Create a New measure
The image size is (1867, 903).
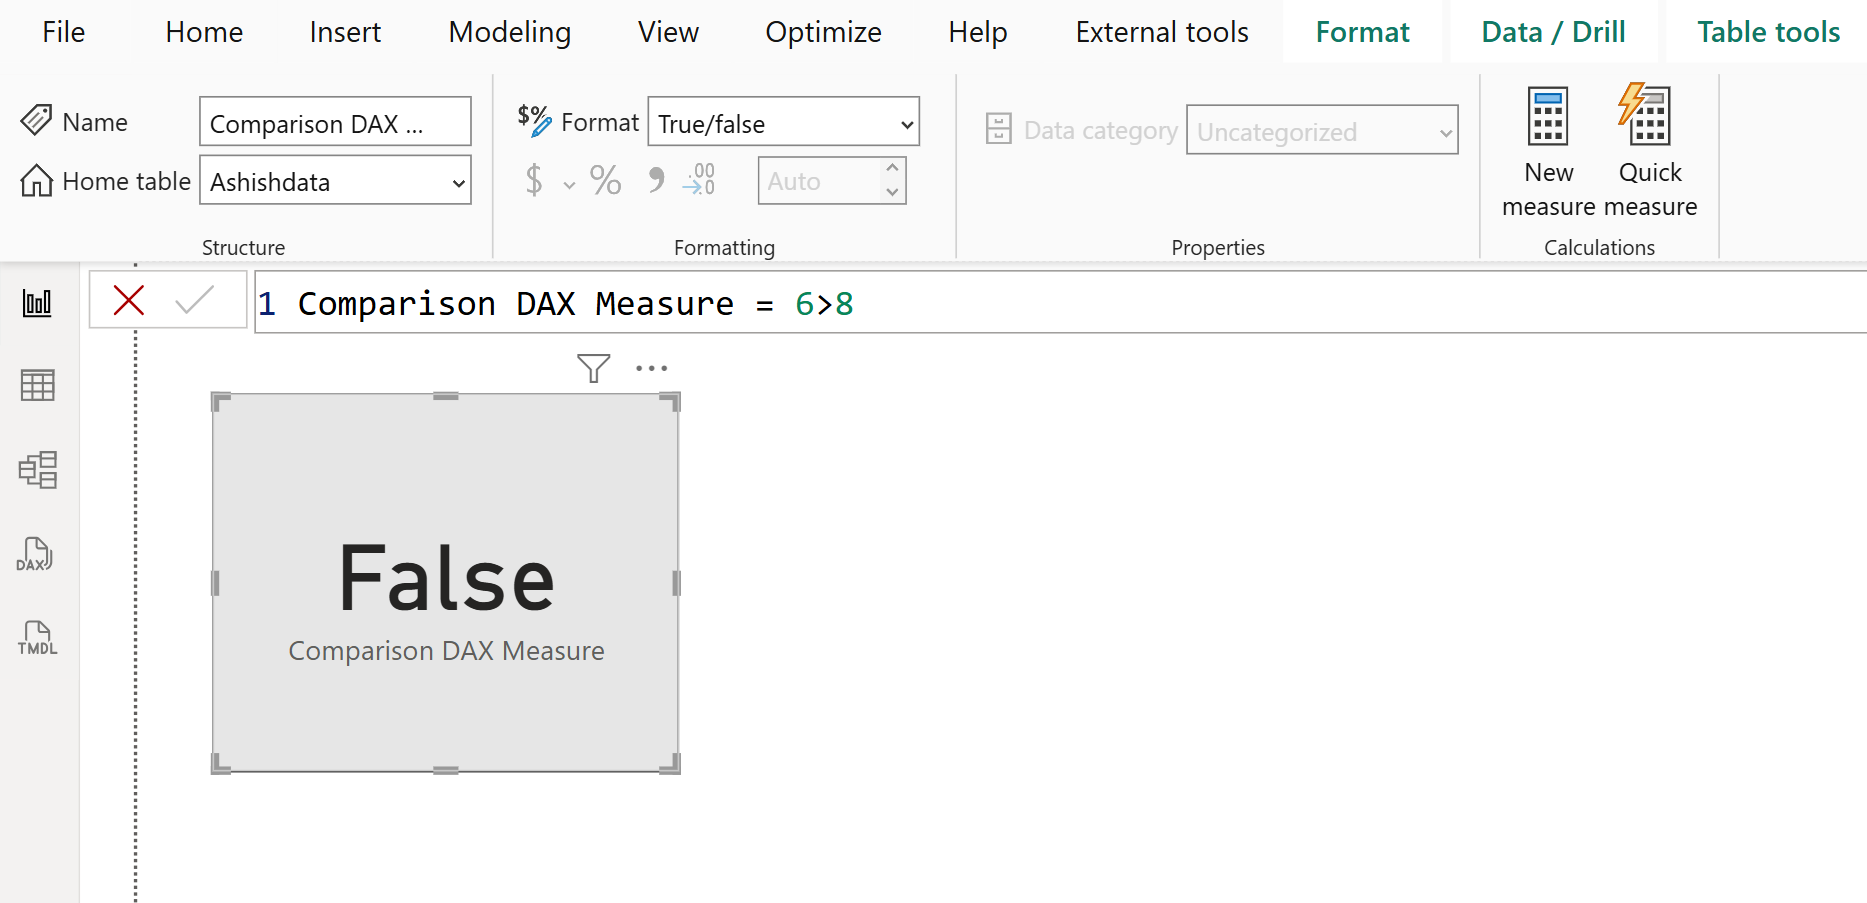point(1548,150)
